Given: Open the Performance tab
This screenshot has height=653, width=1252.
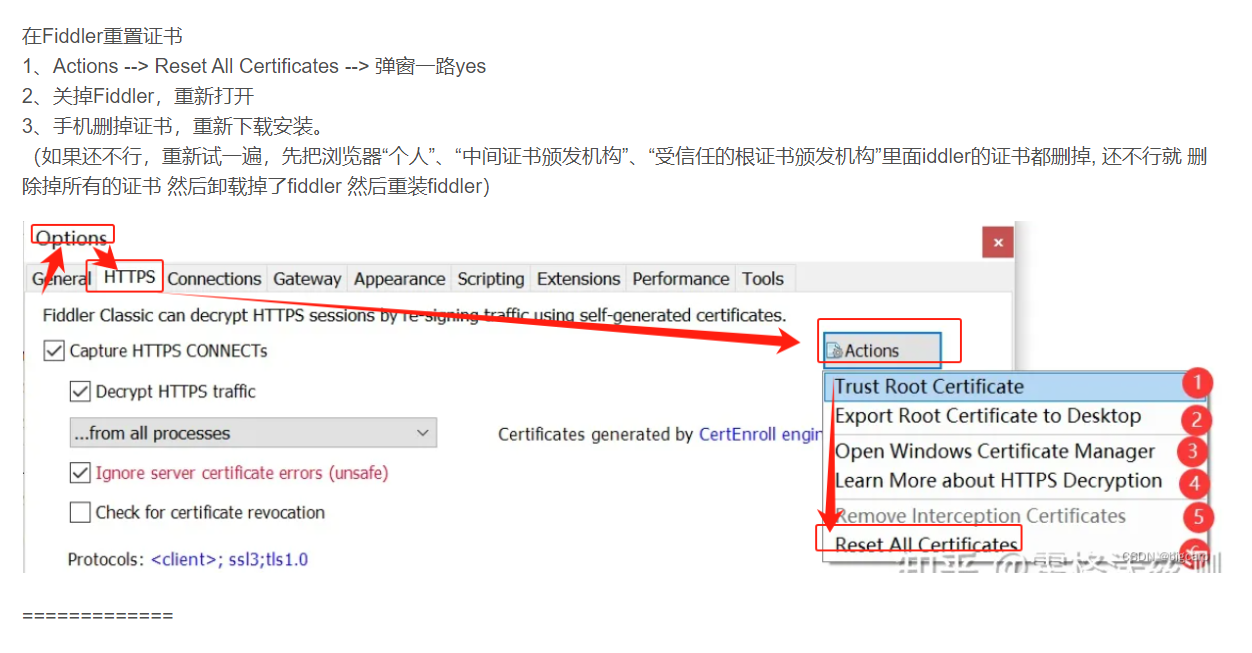Looking at the screenshot, I should (x=680, y=279).
